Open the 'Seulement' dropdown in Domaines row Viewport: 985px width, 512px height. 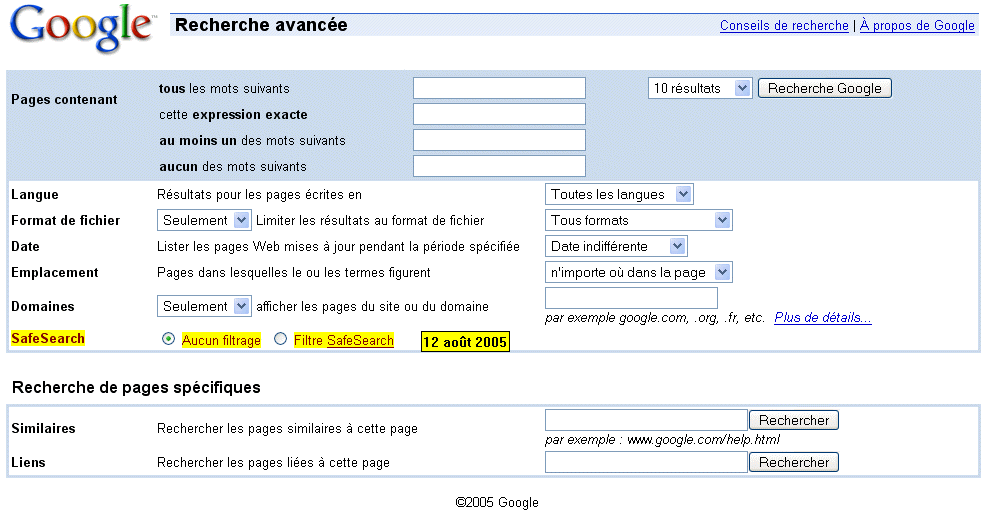click(x=204, y=306)
